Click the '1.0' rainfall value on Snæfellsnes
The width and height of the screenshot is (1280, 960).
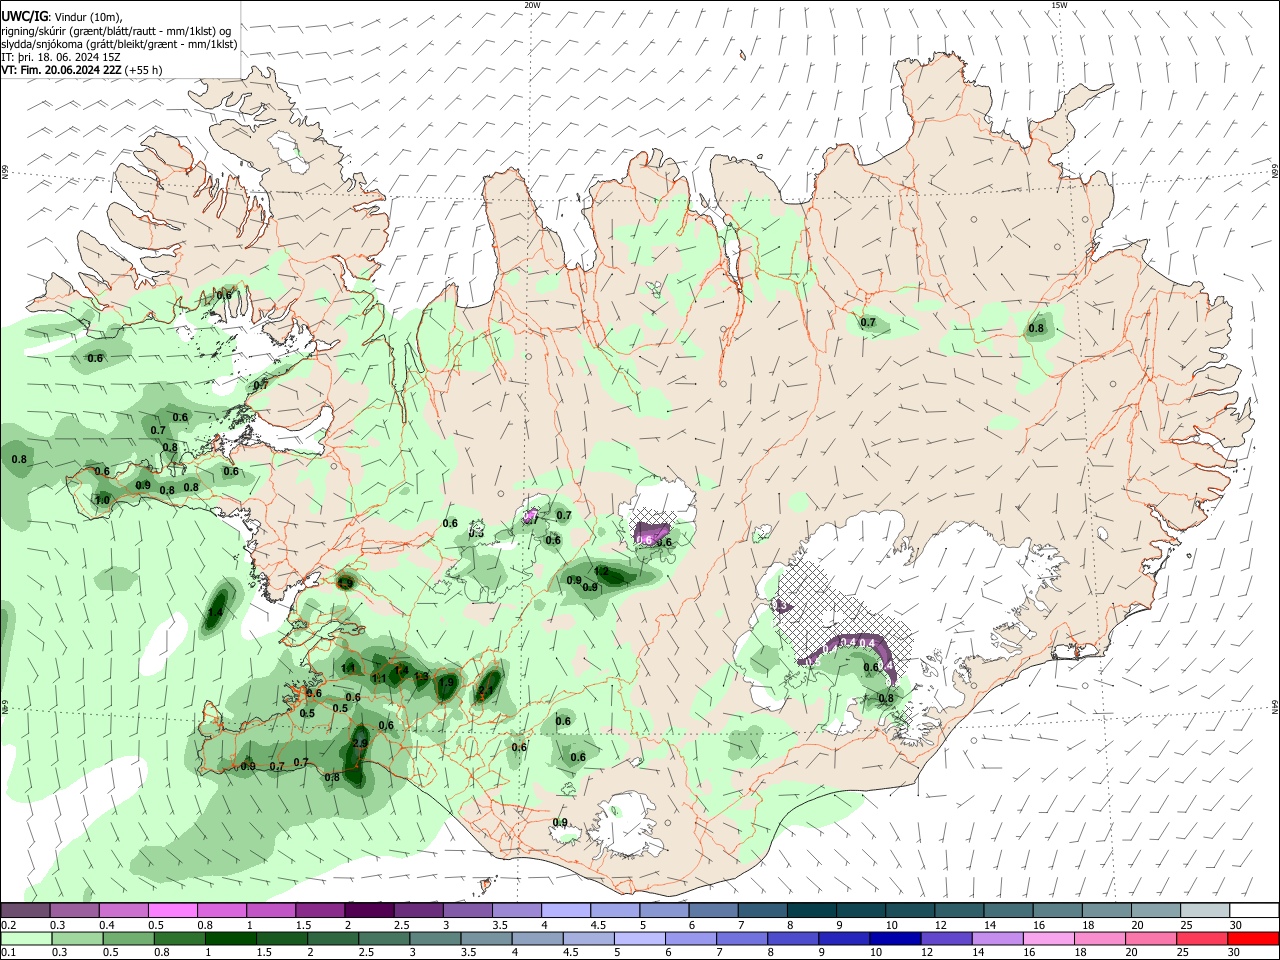(102, 500)
